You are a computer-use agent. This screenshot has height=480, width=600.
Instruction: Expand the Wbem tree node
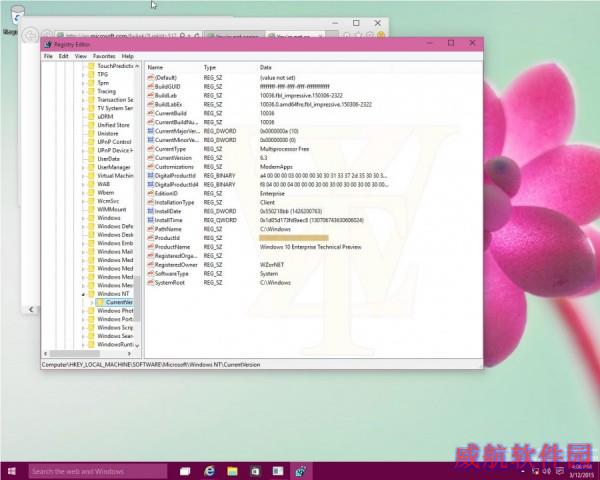tap(83, 193)
